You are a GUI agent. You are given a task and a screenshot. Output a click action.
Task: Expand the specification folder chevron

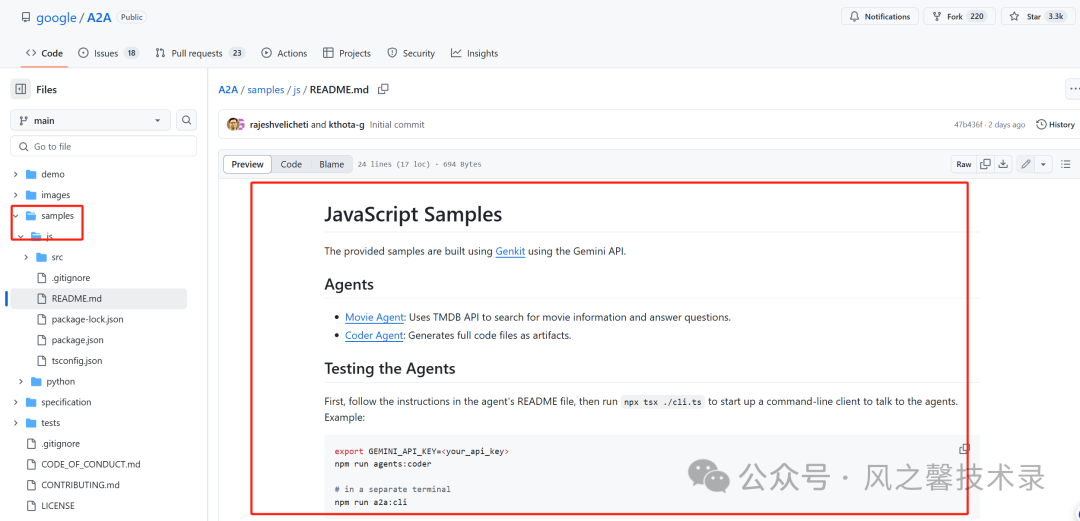tap(15, 402)
